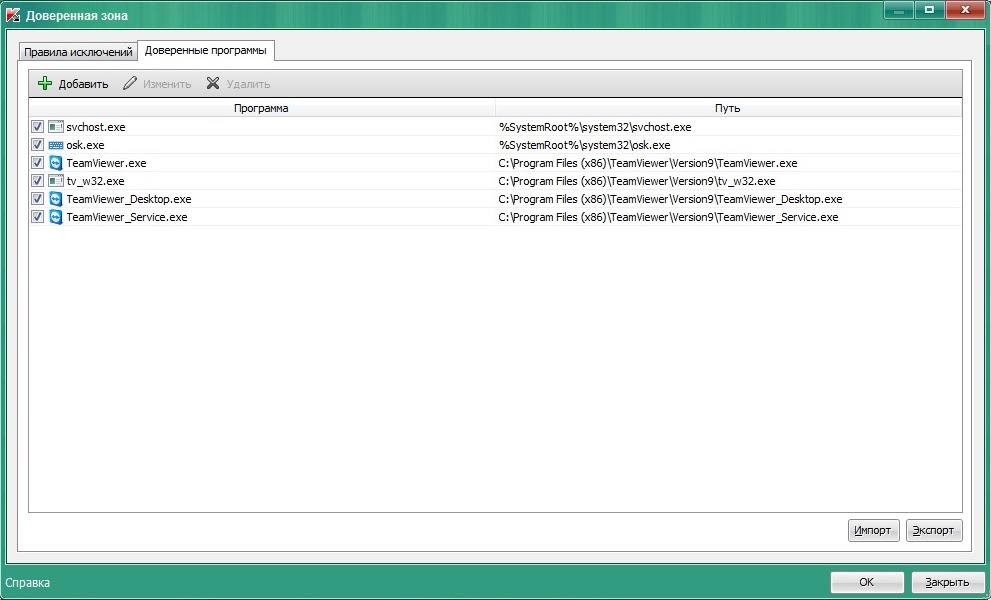
Task: Click the Удалить toolbar label
Action: [248, 84]
